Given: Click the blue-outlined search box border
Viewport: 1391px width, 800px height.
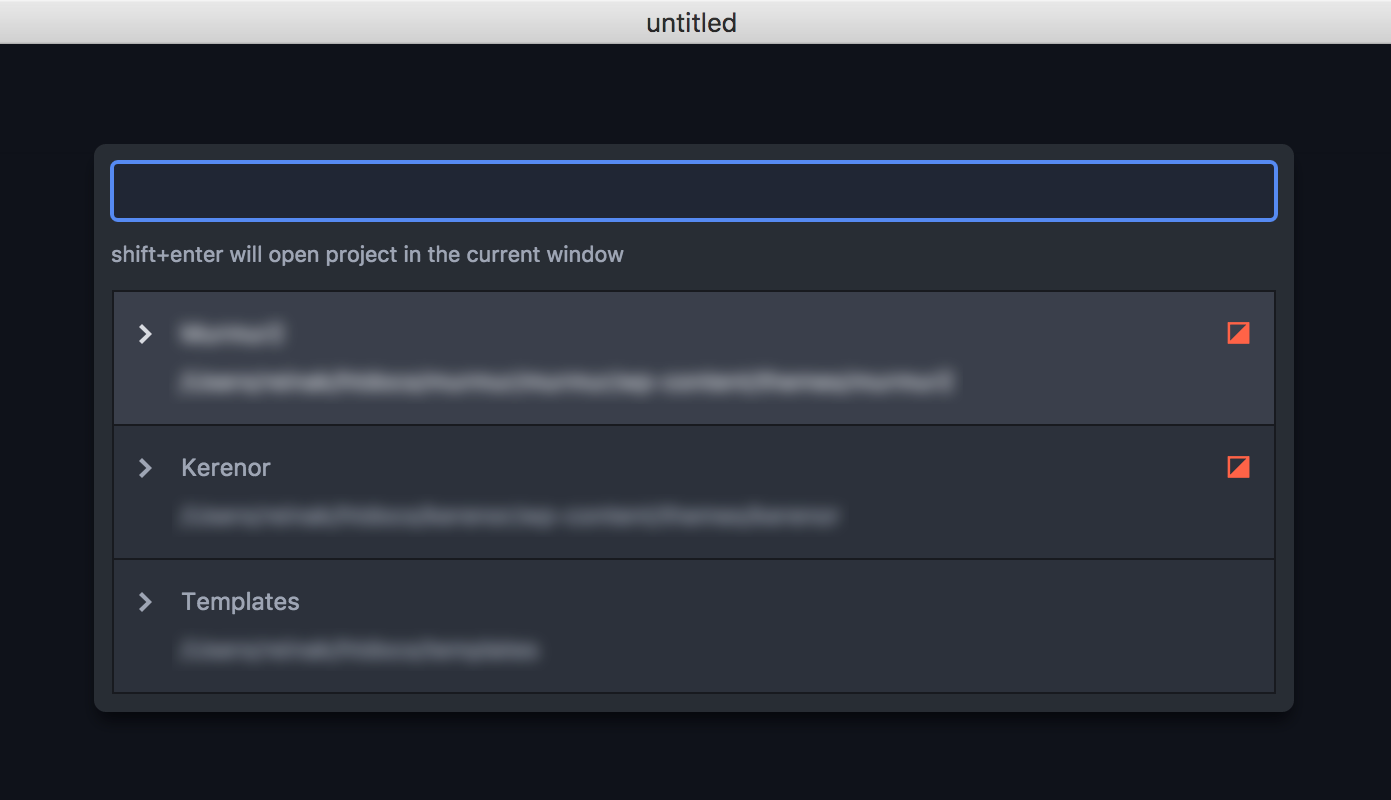Looking at the screenshot, I should pyautogui.click(x=694, y=162).
